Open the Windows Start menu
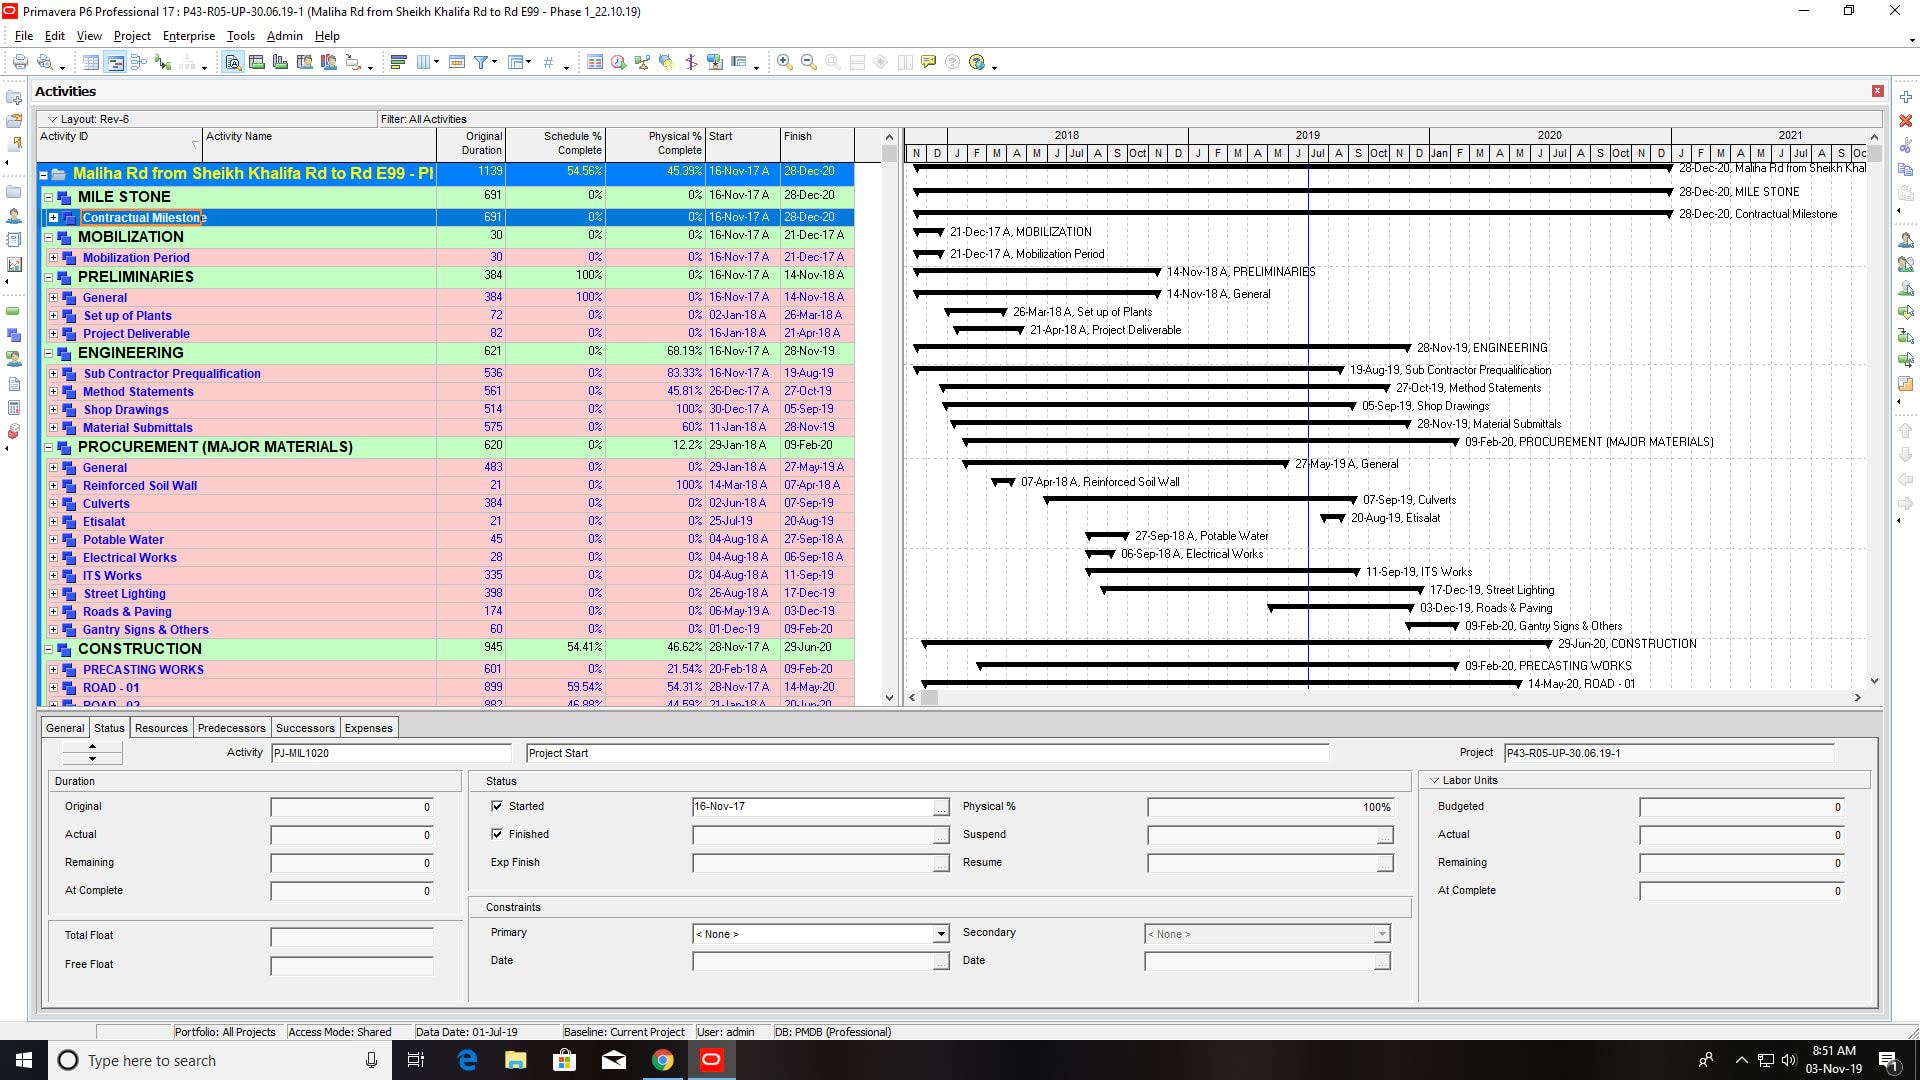This screenshot has width=1920, height=1080. coord(24,1060)
